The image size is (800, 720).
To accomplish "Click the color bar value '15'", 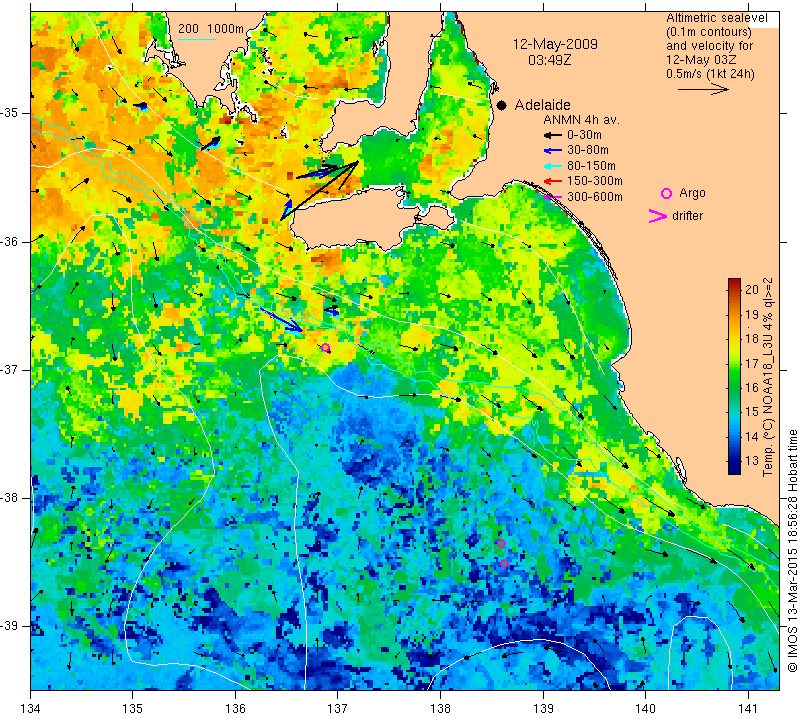I will 752,412.
